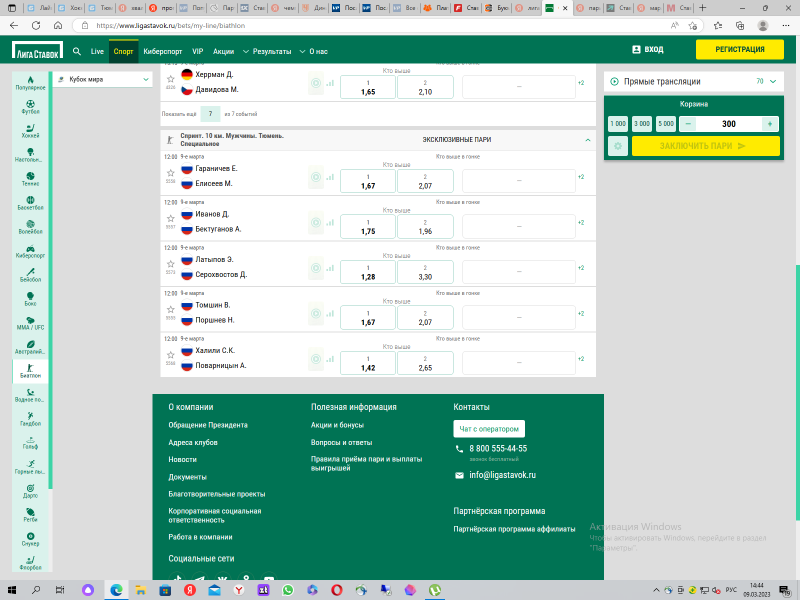The height and width of the screenshot is (600, 800).
Task: Increase bet amount with plus button
Action: click(x=769, y=124)
